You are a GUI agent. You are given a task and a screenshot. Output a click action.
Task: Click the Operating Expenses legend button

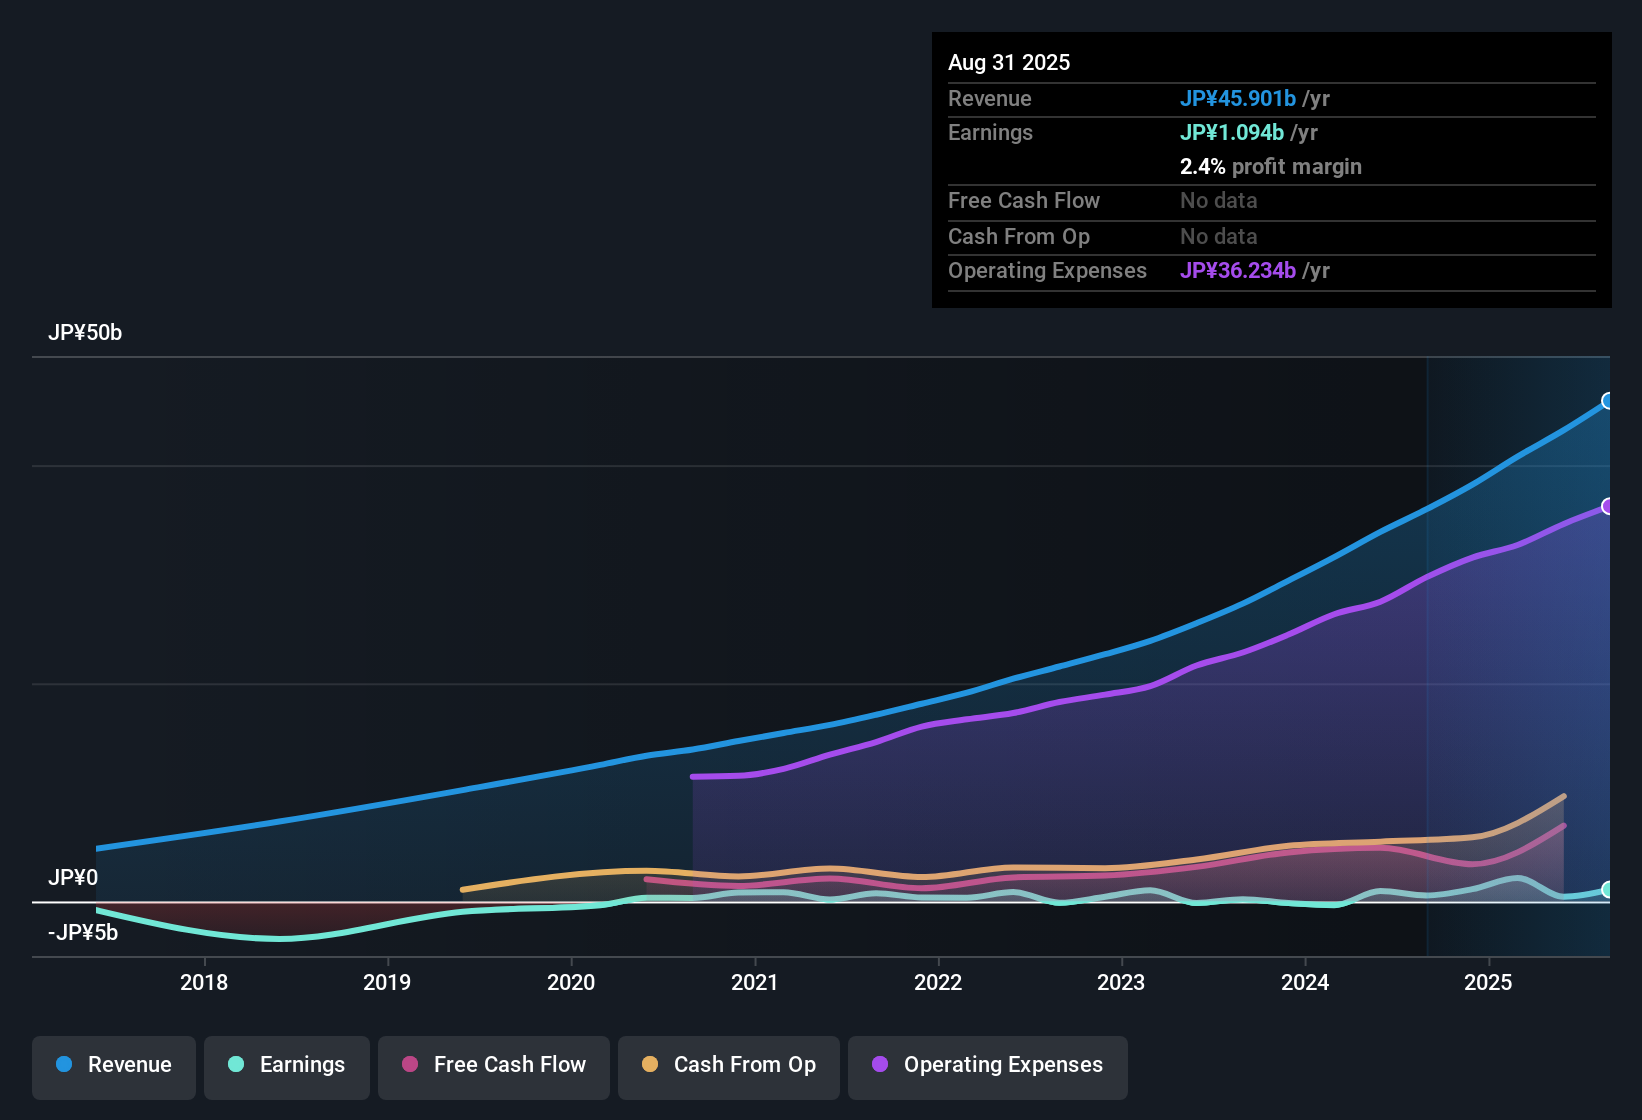pos(987,1065)
